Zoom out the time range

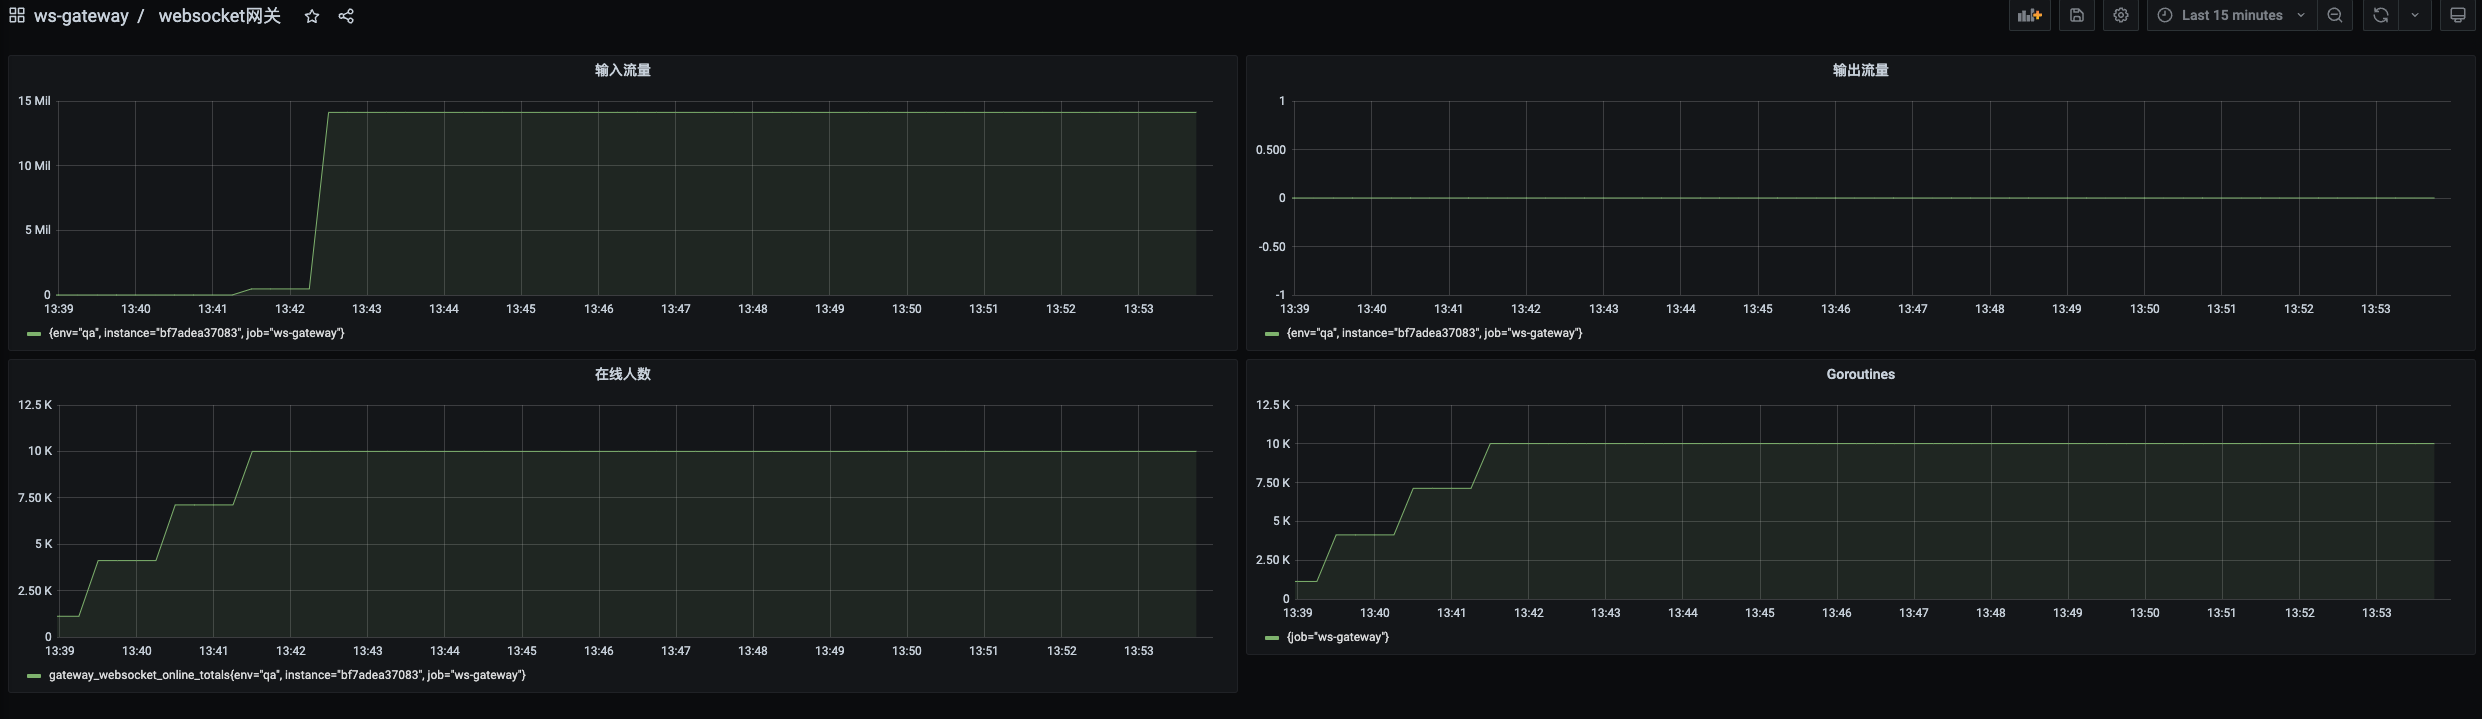click(x=2335, y=15)
